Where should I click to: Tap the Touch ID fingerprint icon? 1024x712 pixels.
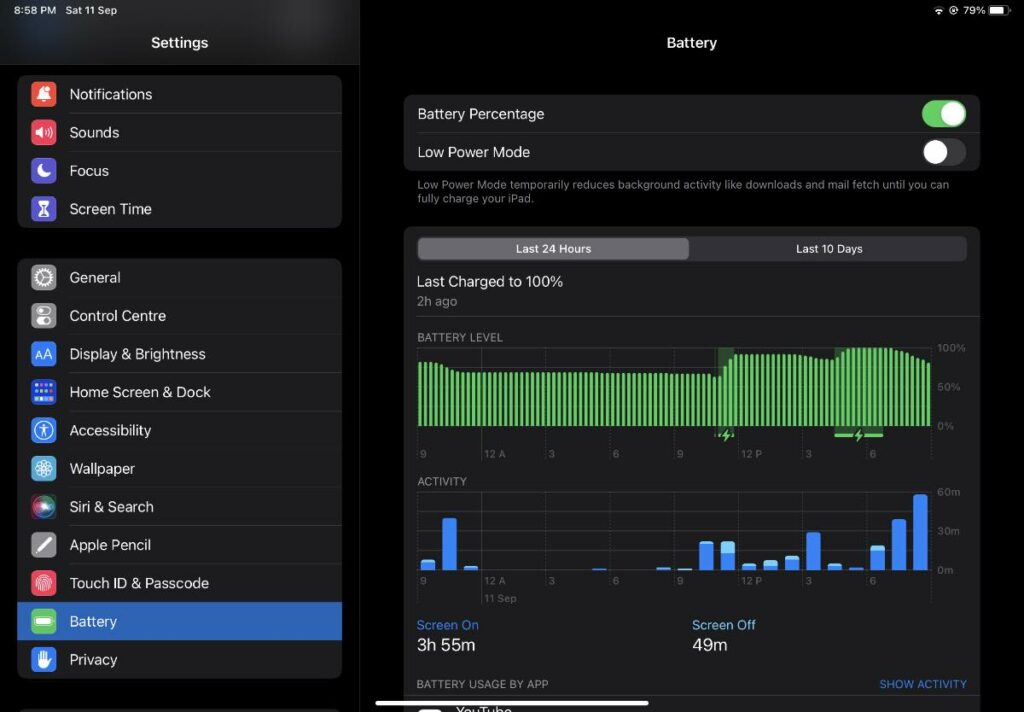(43, 583)
